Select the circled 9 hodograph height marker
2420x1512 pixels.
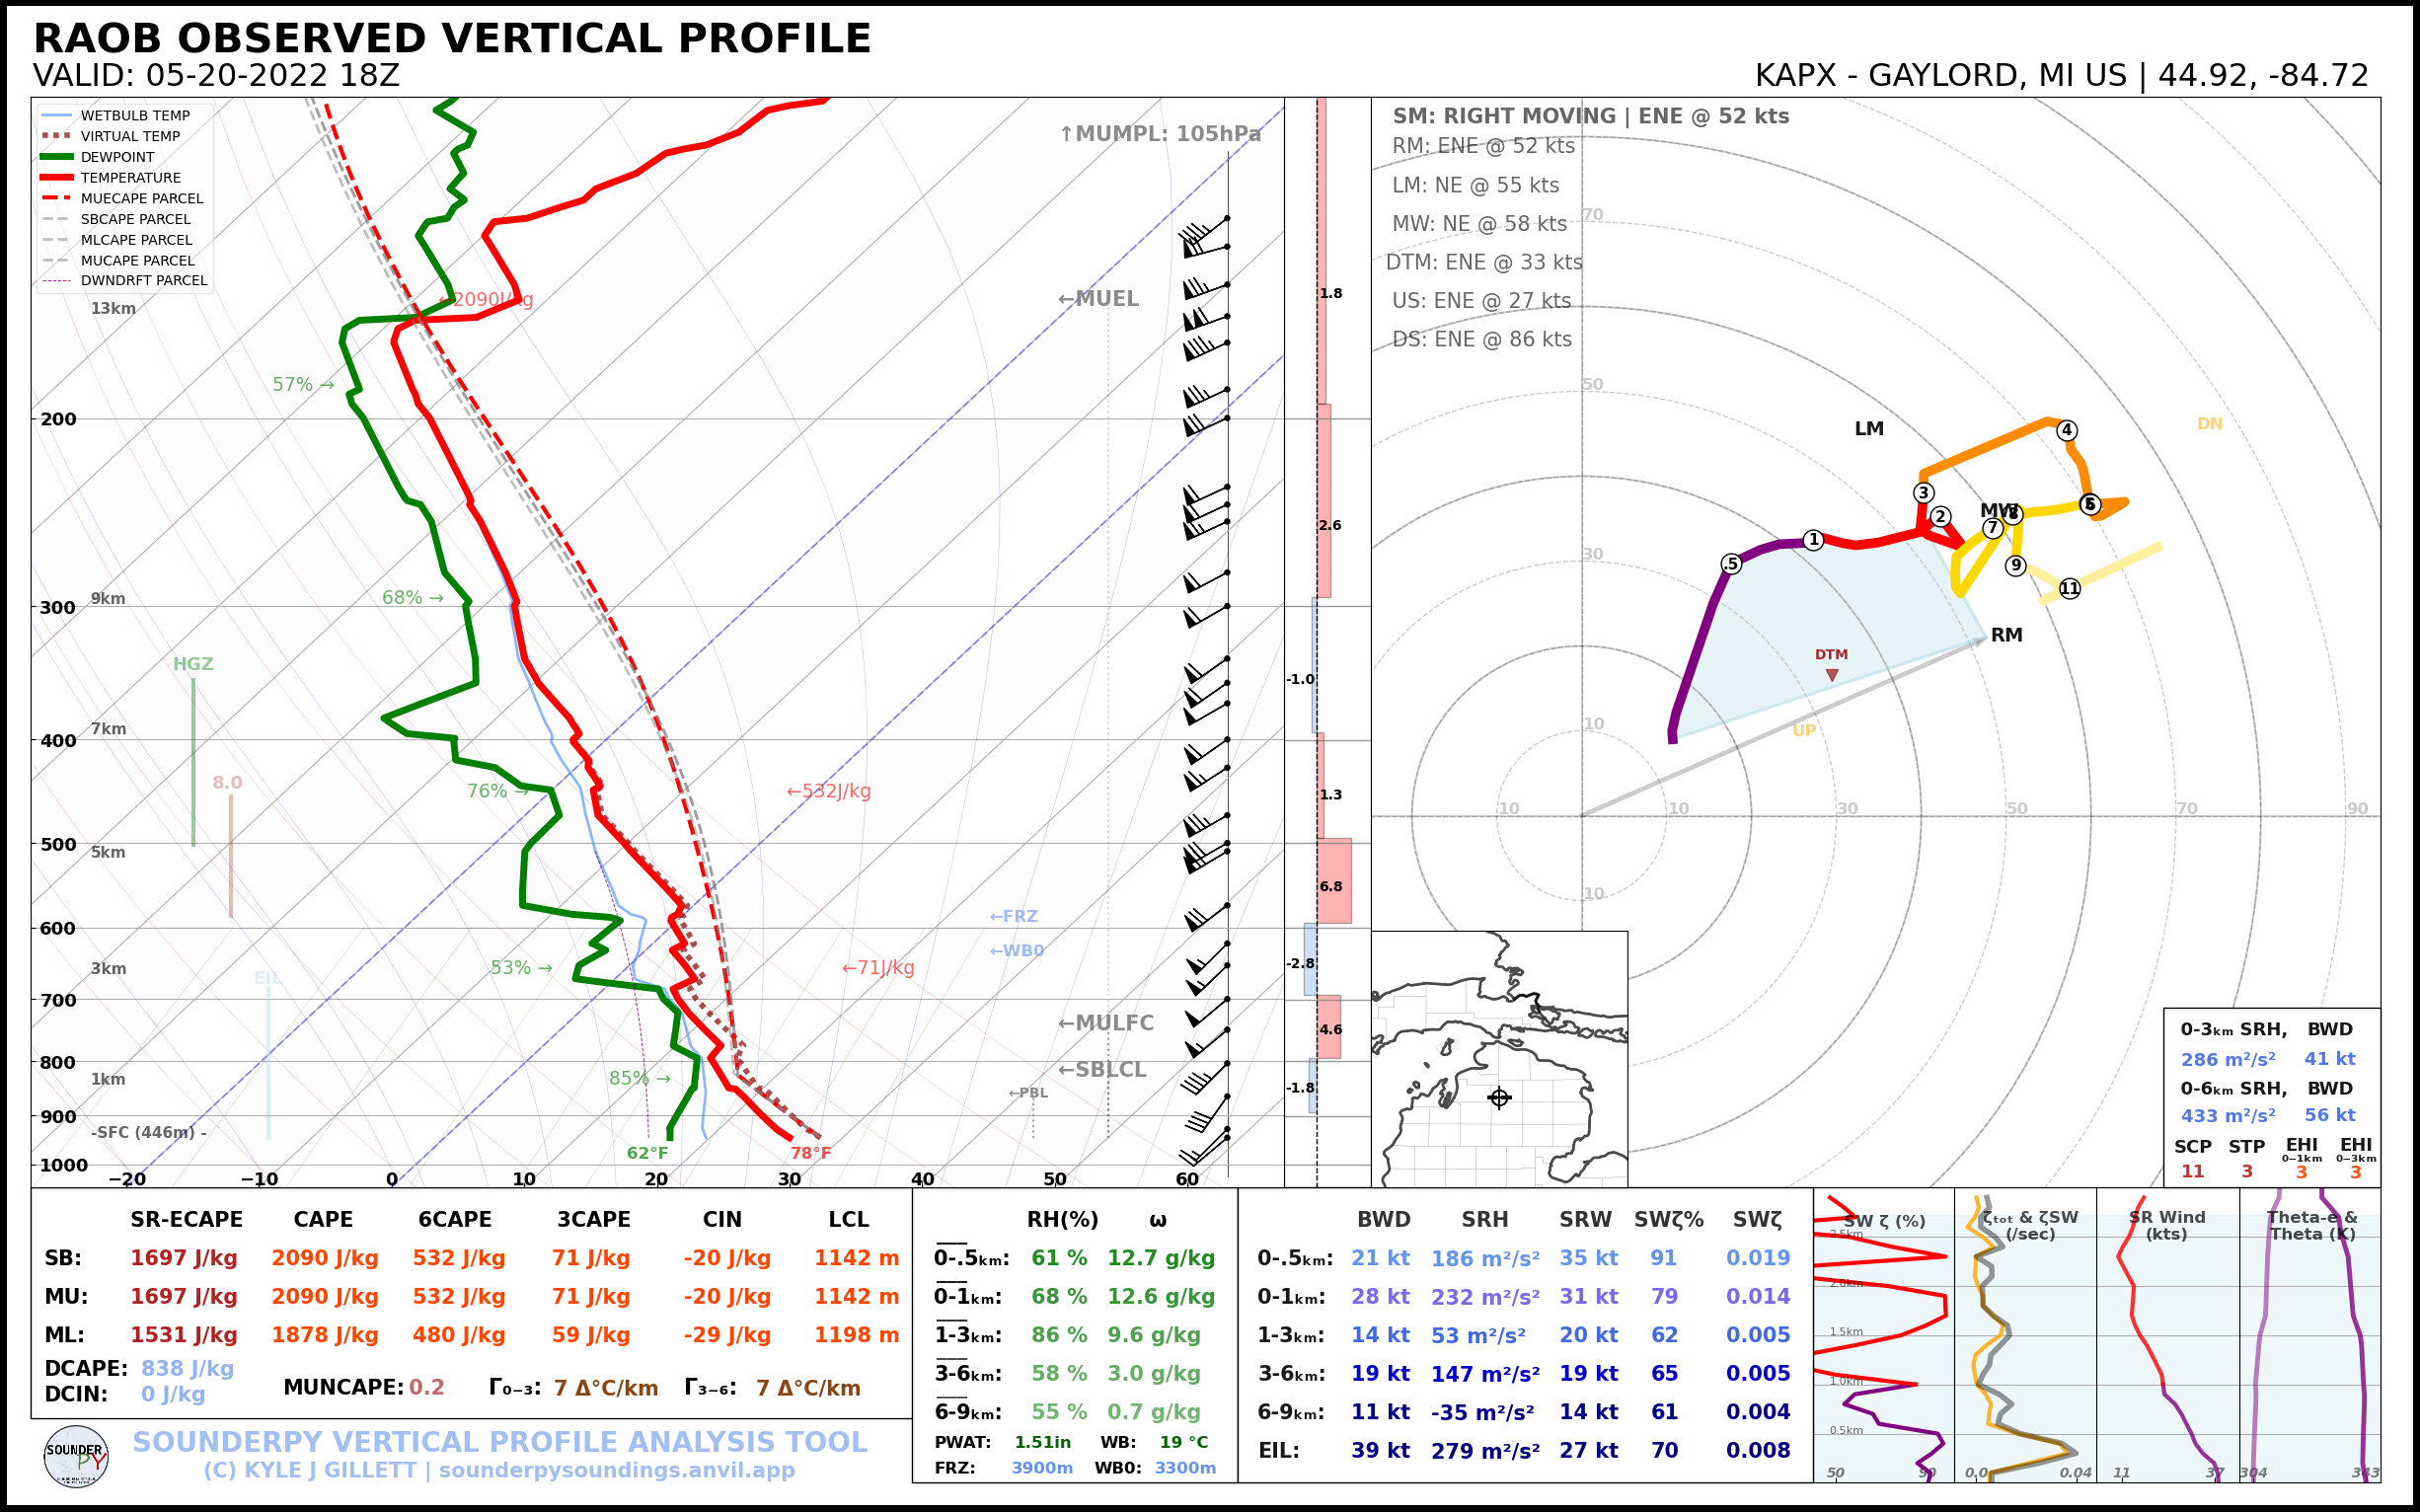[2015, 565]
